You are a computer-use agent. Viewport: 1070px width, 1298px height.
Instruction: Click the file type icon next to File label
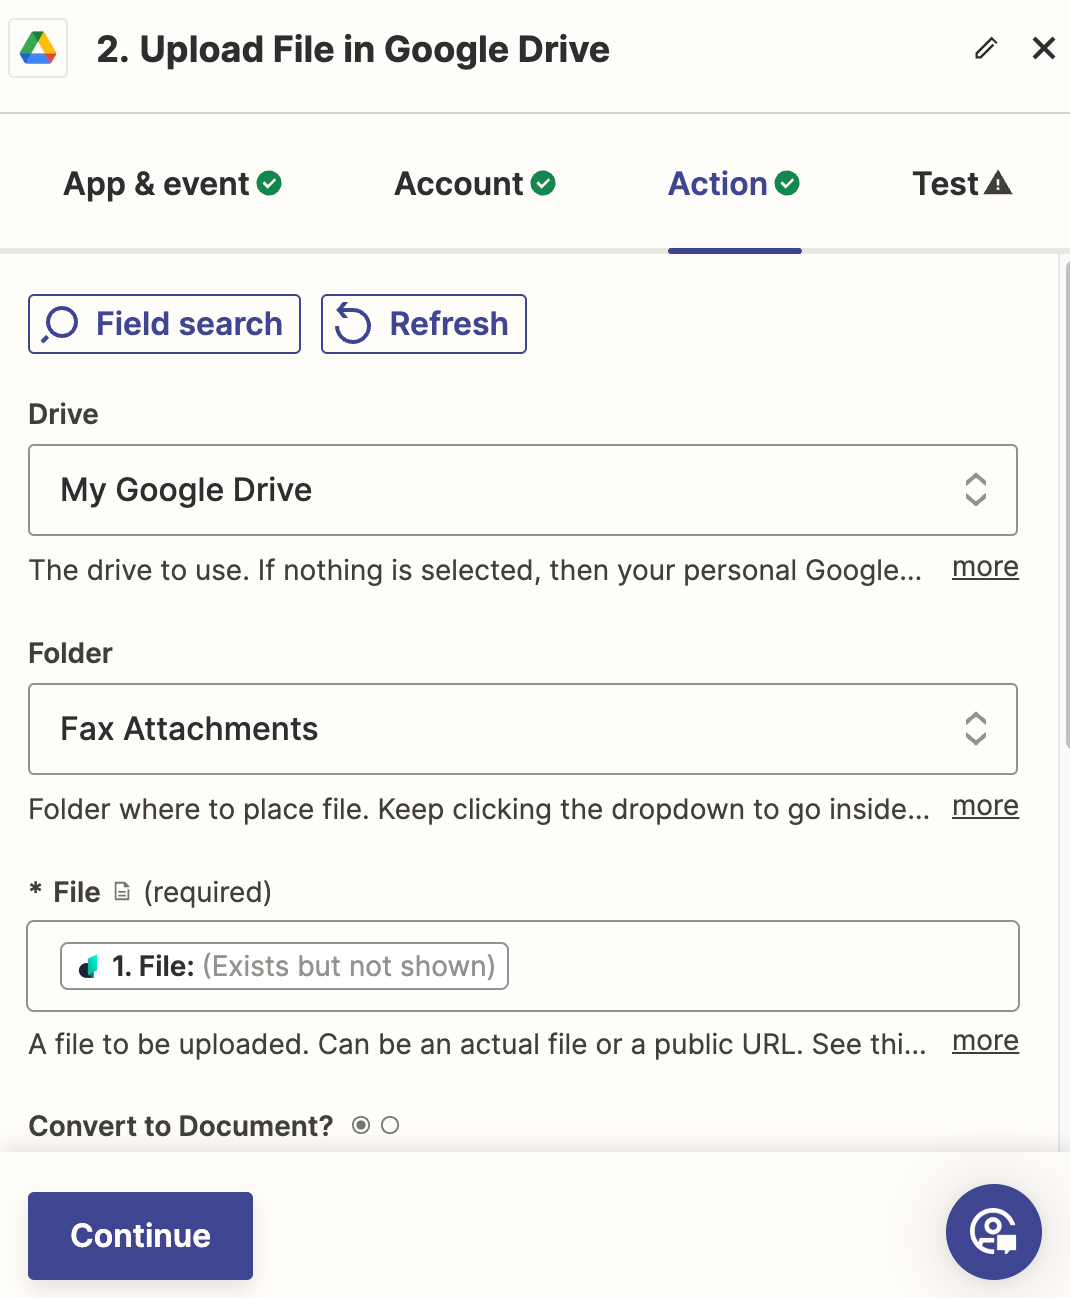click(122, 891)
